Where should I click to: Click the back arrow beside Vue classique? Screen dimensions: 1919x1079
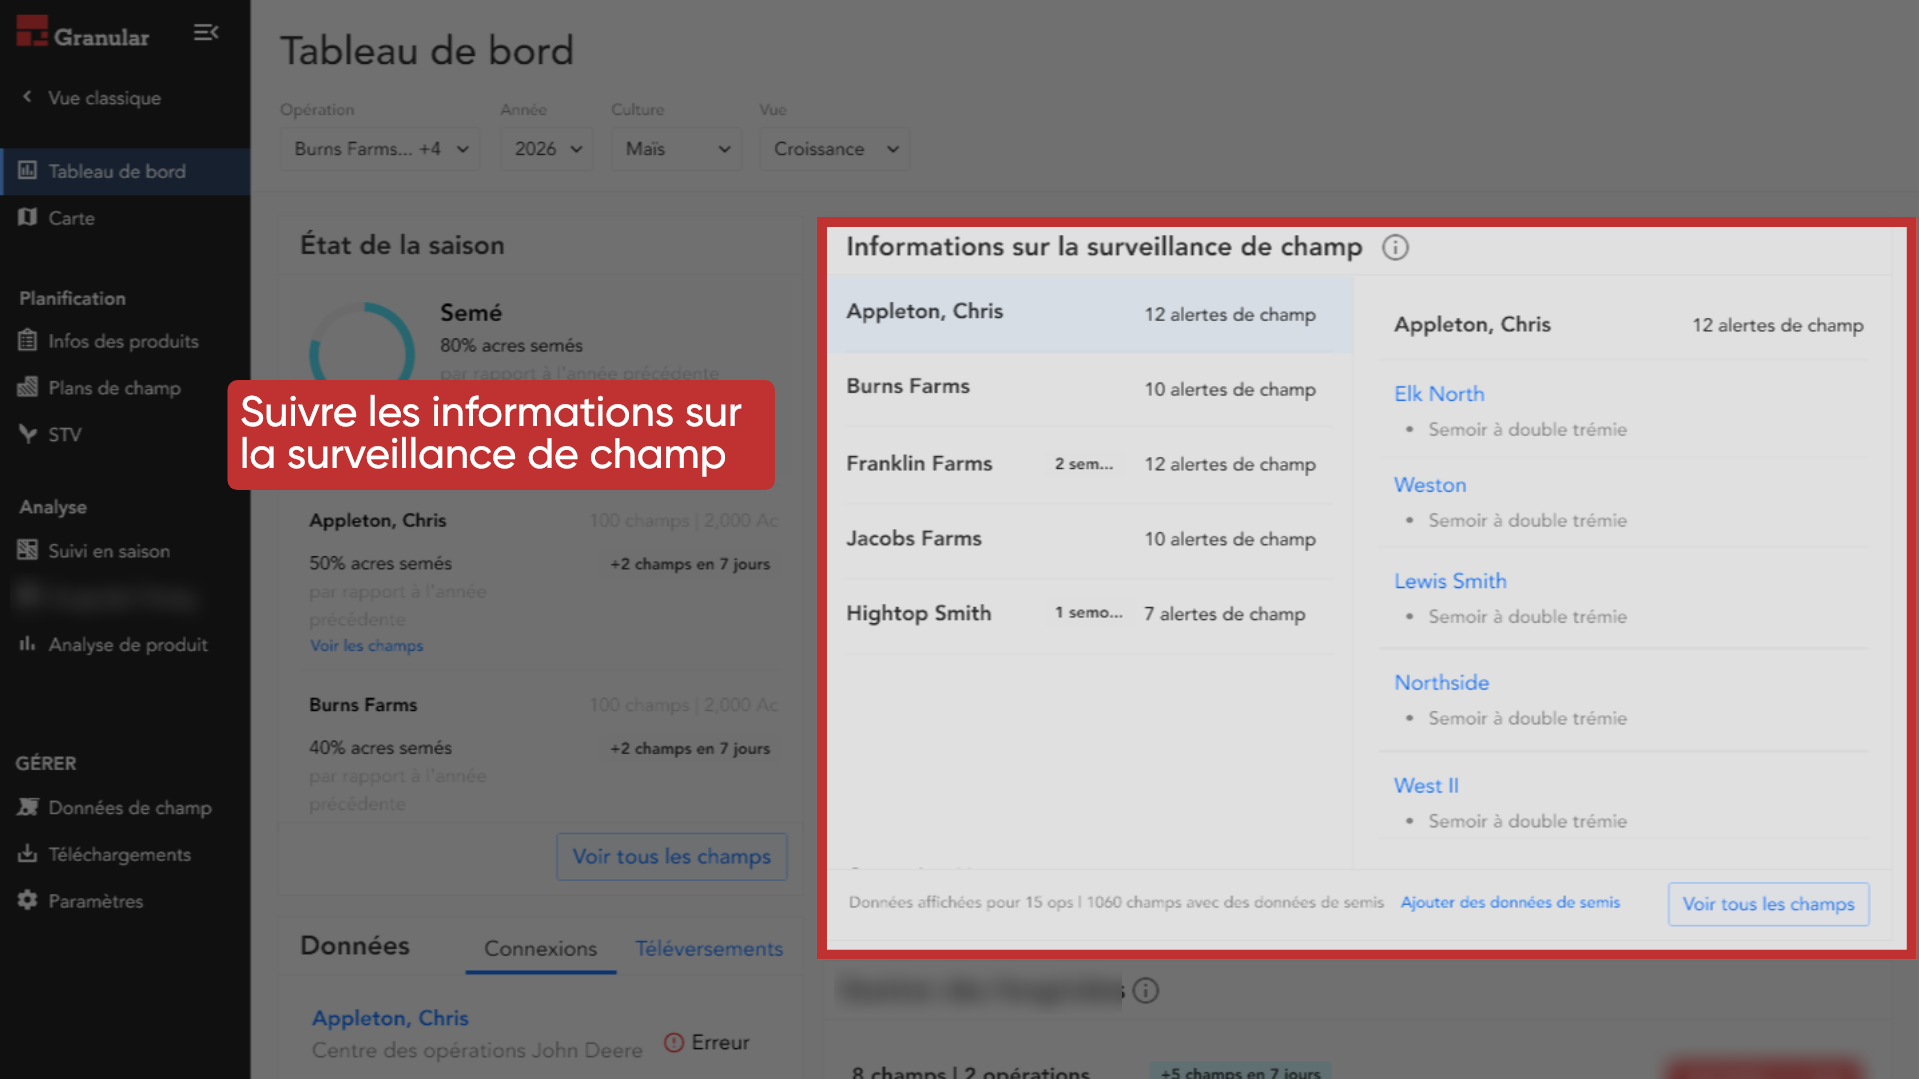tap(27, 97)
